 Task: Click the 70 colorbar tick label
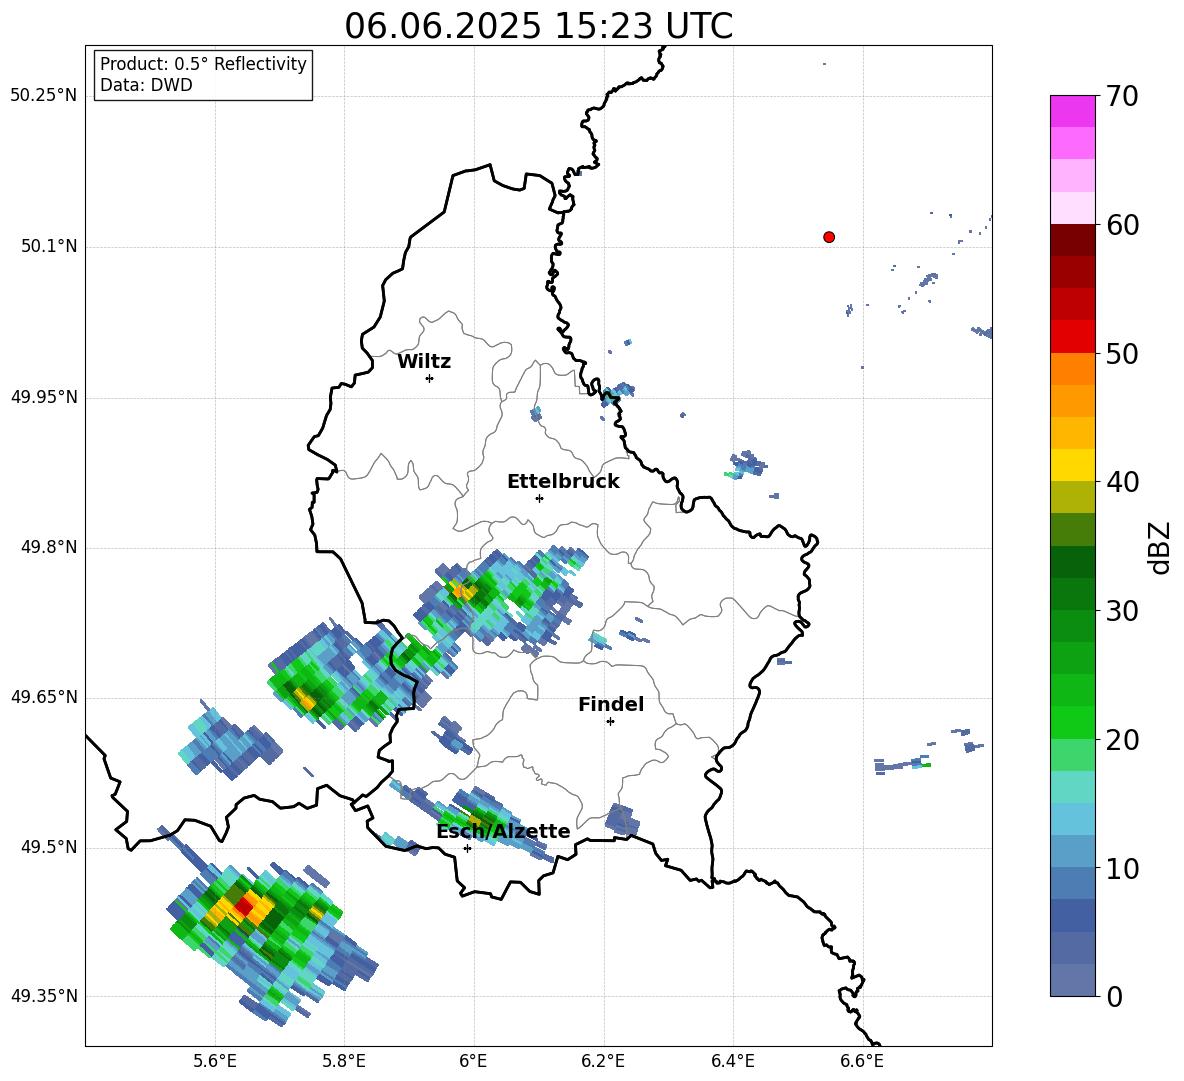click(1122, 96)
